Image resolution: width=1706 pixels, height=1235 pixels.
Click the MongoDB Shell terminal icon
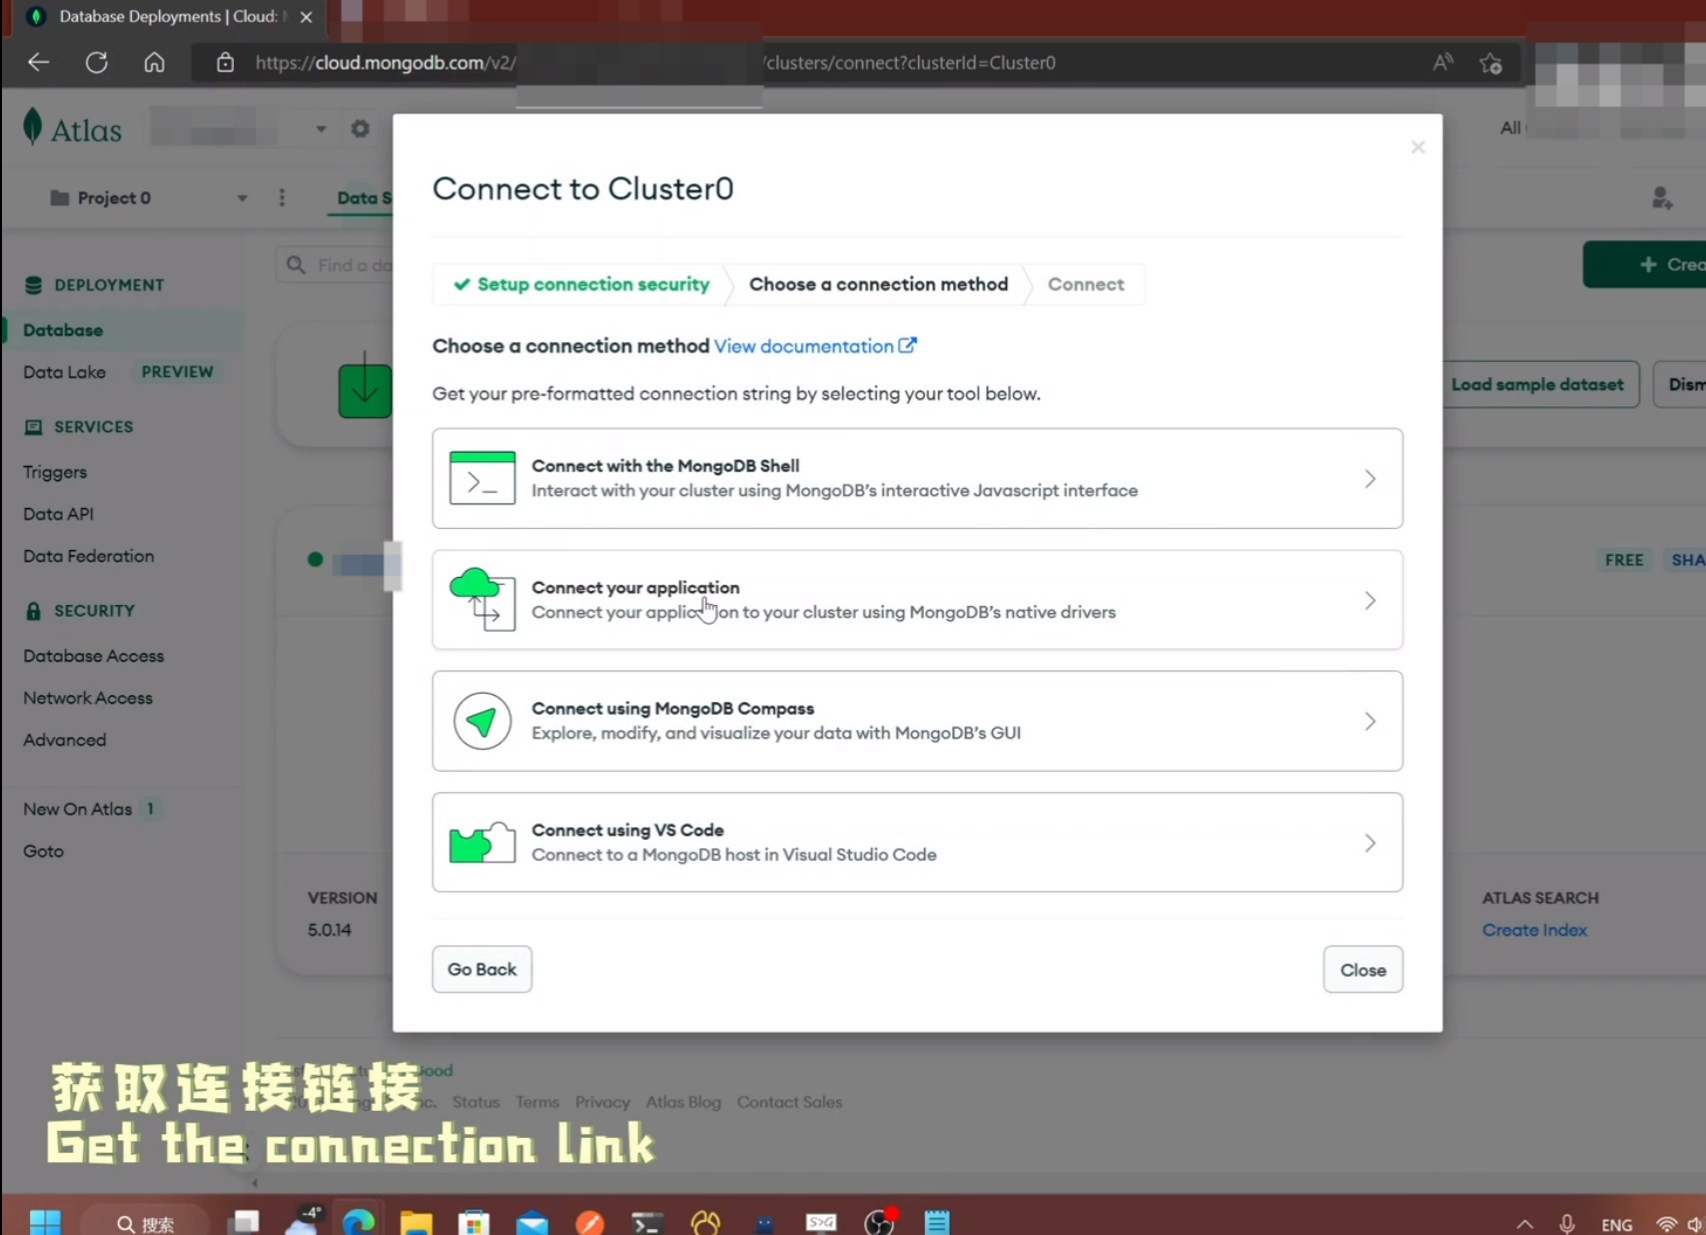coord(482,478)
